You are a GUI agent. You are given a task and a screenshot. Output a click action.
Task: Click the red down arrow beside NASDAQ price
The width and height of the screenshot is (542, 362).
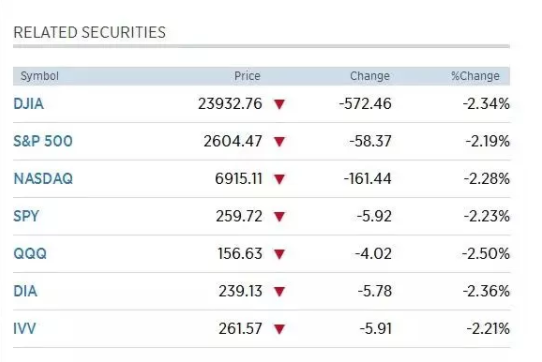pyautogui.click(x=279, y=179)
